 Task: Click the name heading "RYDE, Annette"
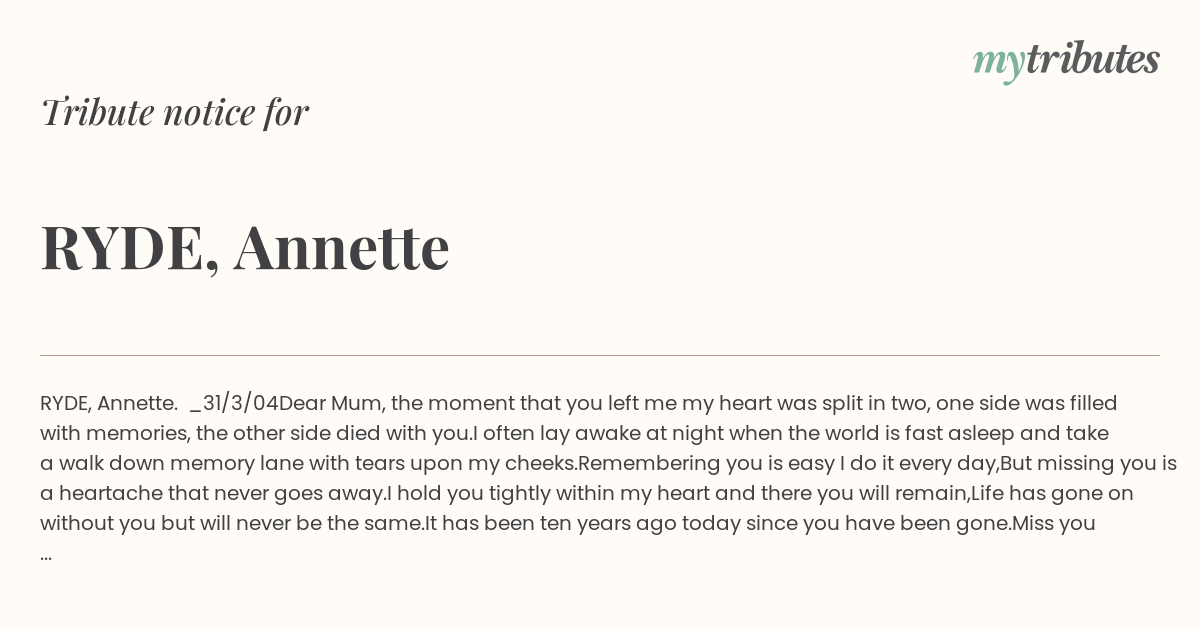[245, 247]
